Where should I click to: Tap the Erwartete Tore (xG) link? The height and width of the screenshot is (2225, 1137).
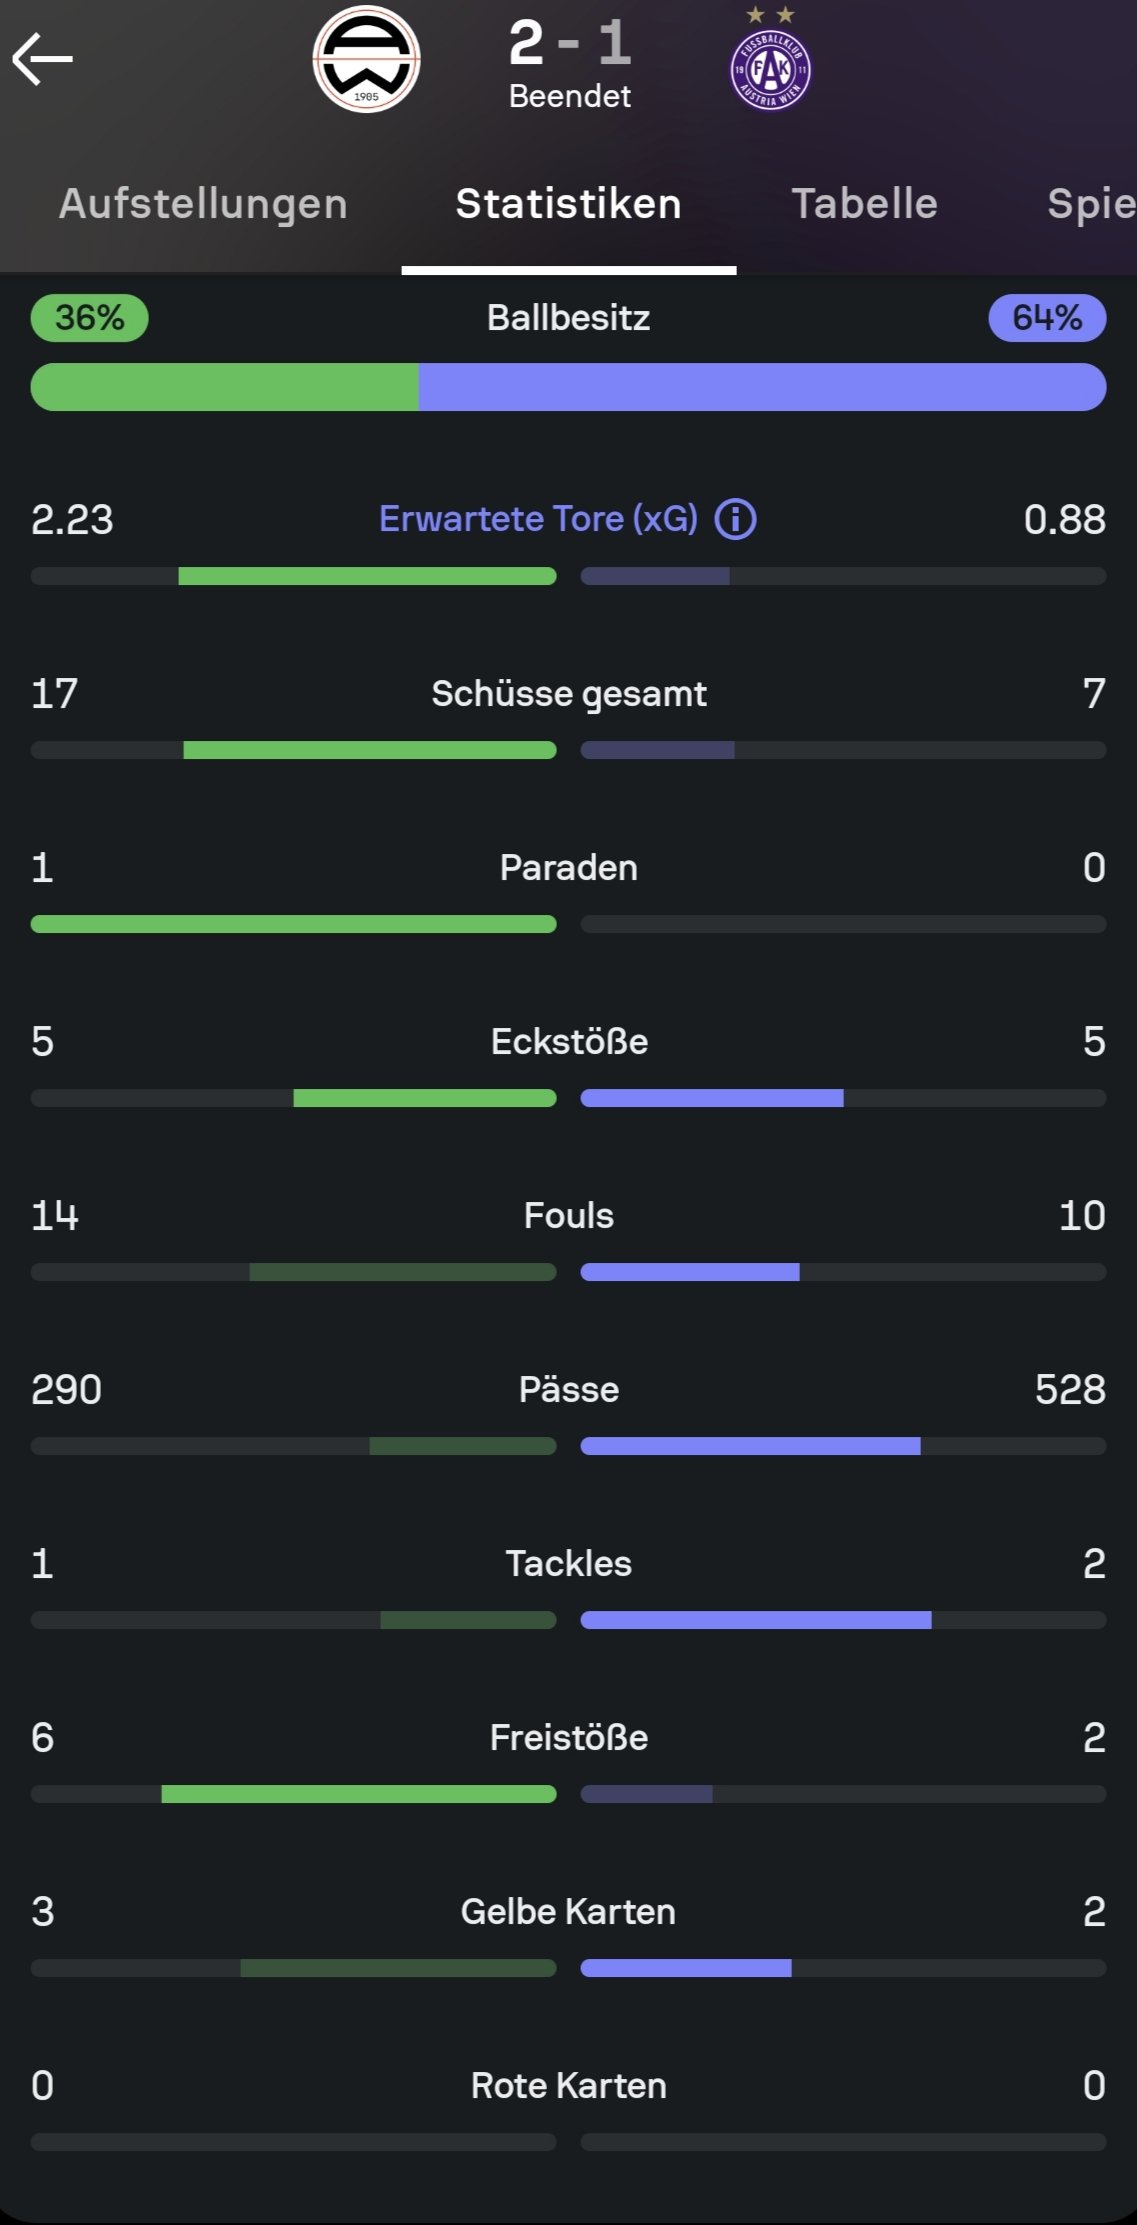[x=538, y=519]
